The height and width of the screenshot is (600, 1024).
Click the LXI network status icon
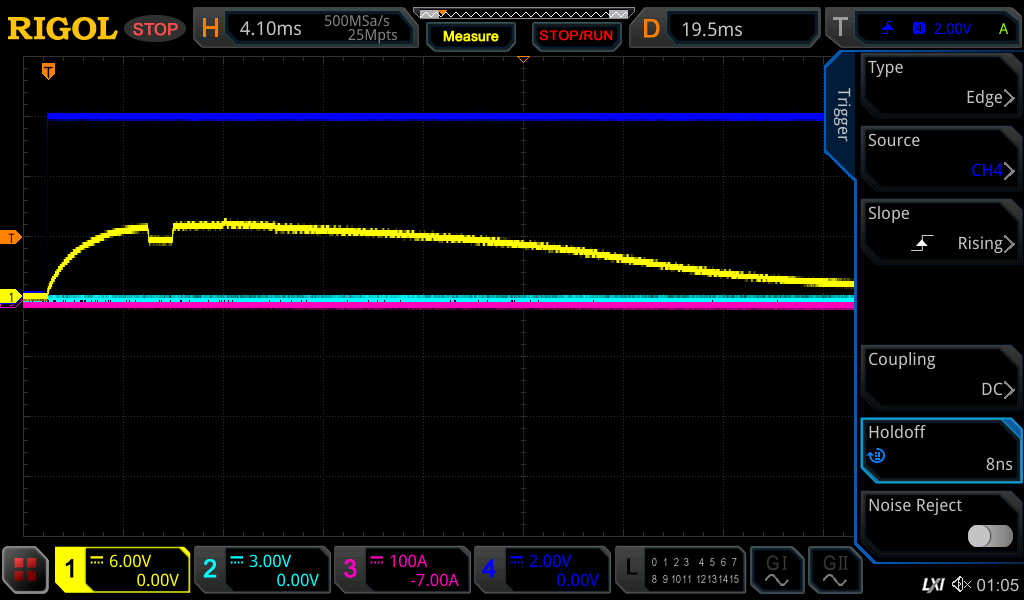[x=932, y=584]
